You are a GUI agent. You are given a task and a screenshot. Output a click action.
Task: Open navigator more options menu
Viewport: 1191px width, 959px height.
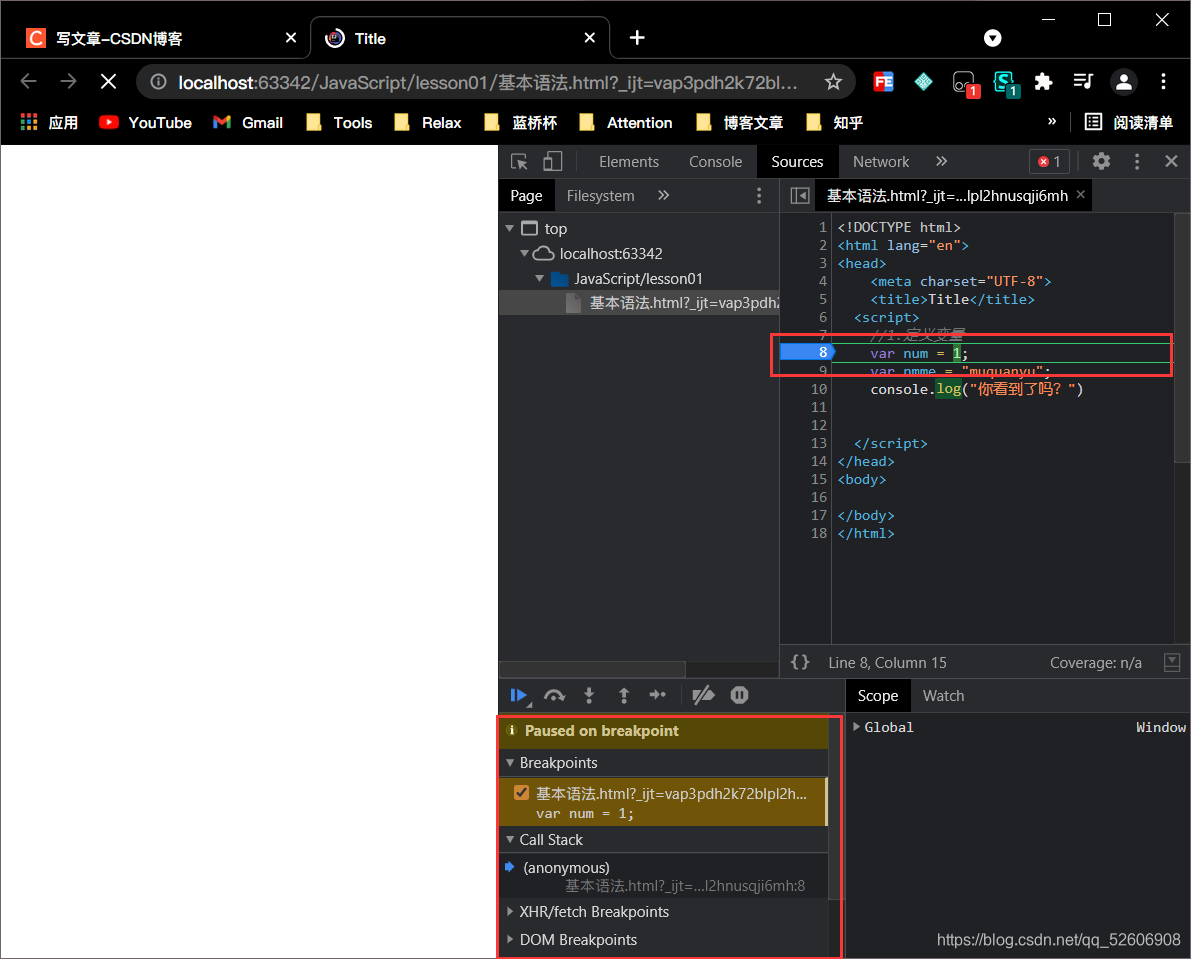tap(759, 196)
